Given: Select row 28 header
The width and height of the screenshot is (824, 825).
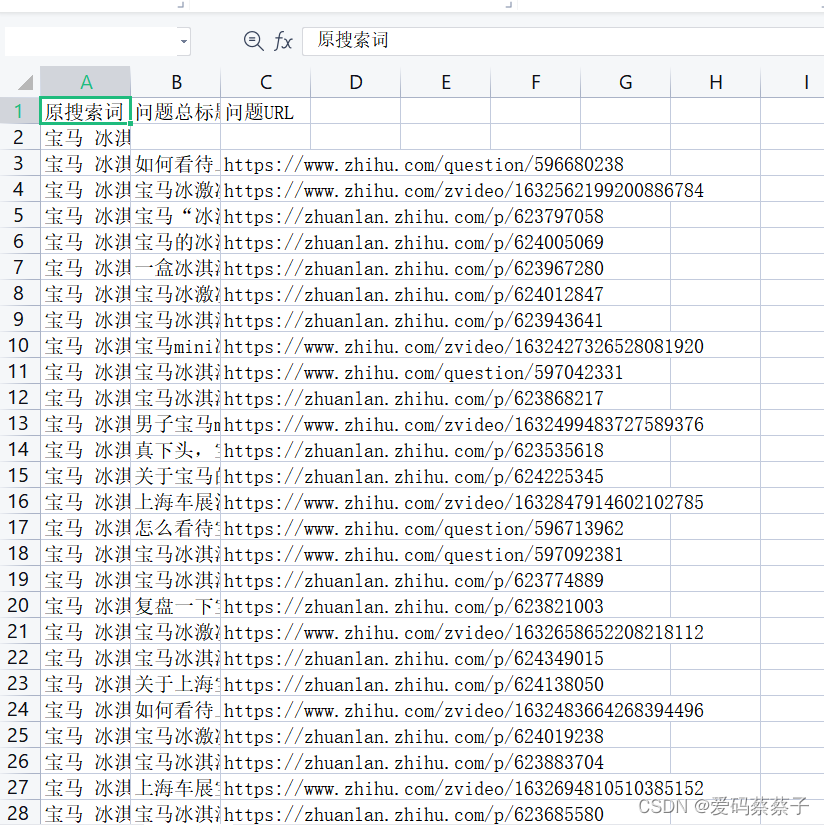Looking at the screenshot, I should point(19,813).
